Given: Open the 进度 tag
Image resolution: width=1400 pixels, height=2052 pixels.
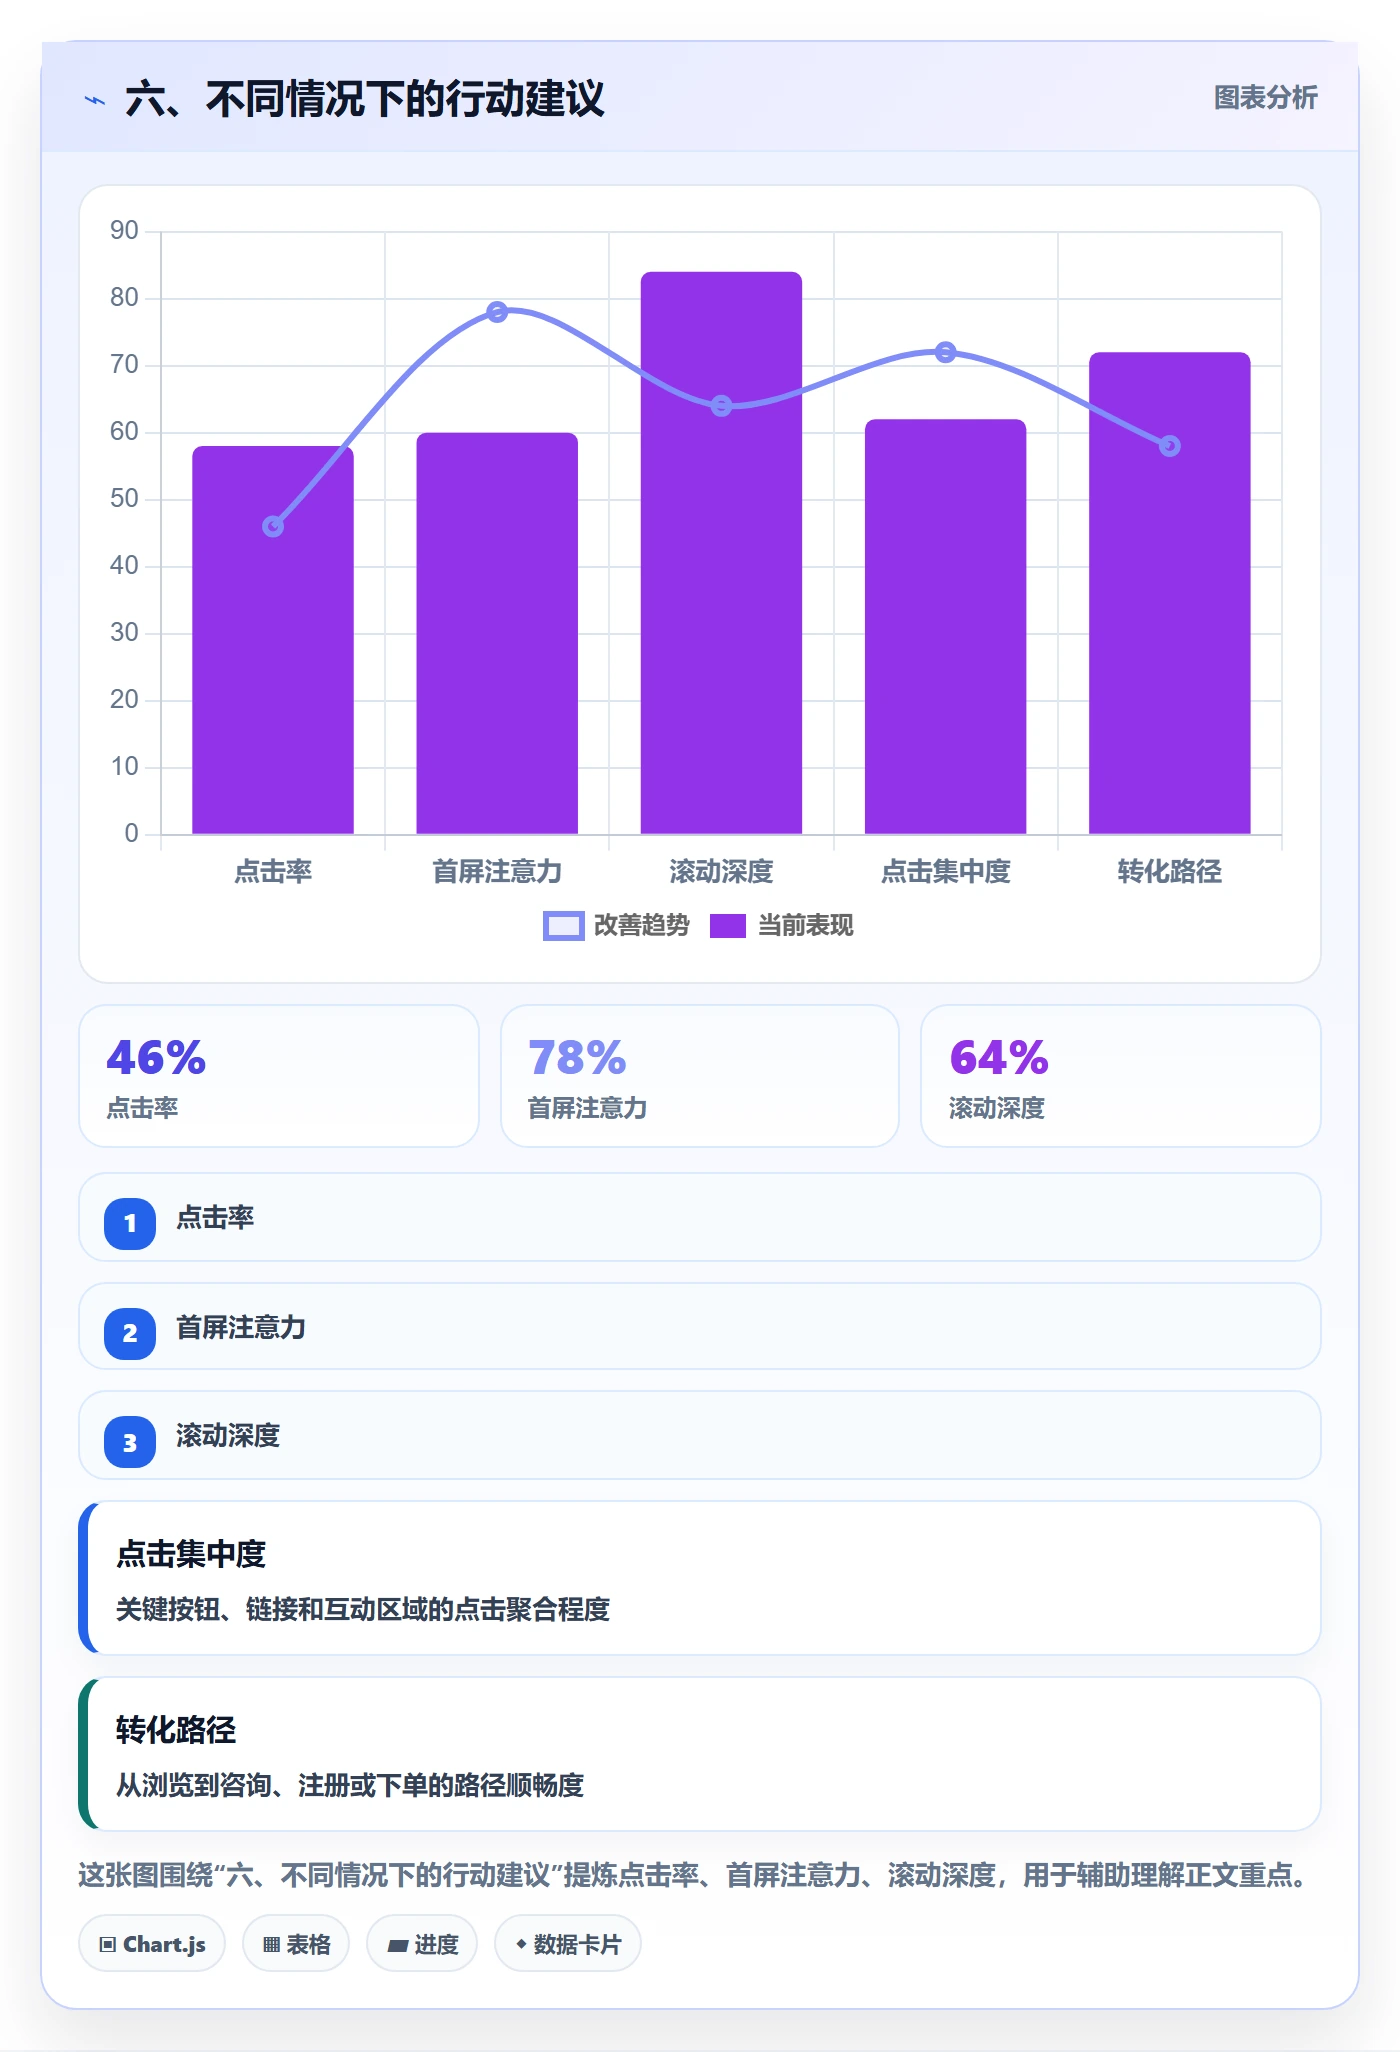Looking at the screenshot, I should pos(422,1944).
